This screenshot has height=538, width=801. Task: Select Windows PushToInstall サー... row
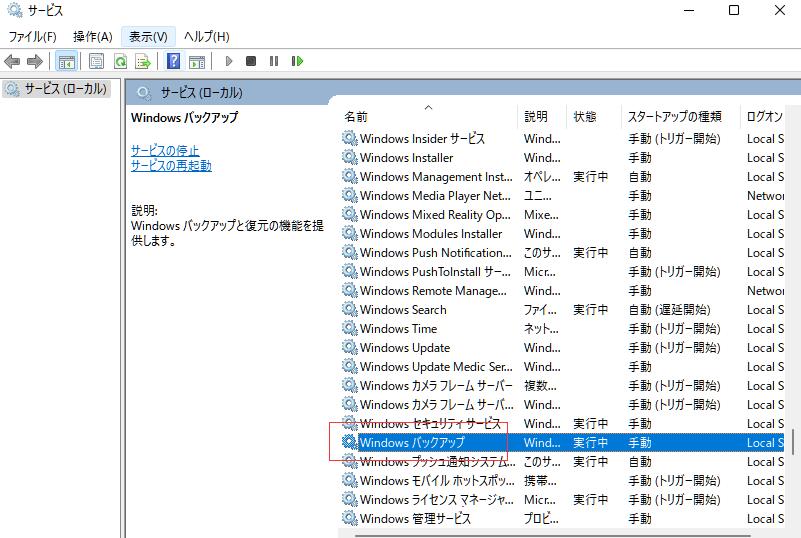click(x=562, y=272)
